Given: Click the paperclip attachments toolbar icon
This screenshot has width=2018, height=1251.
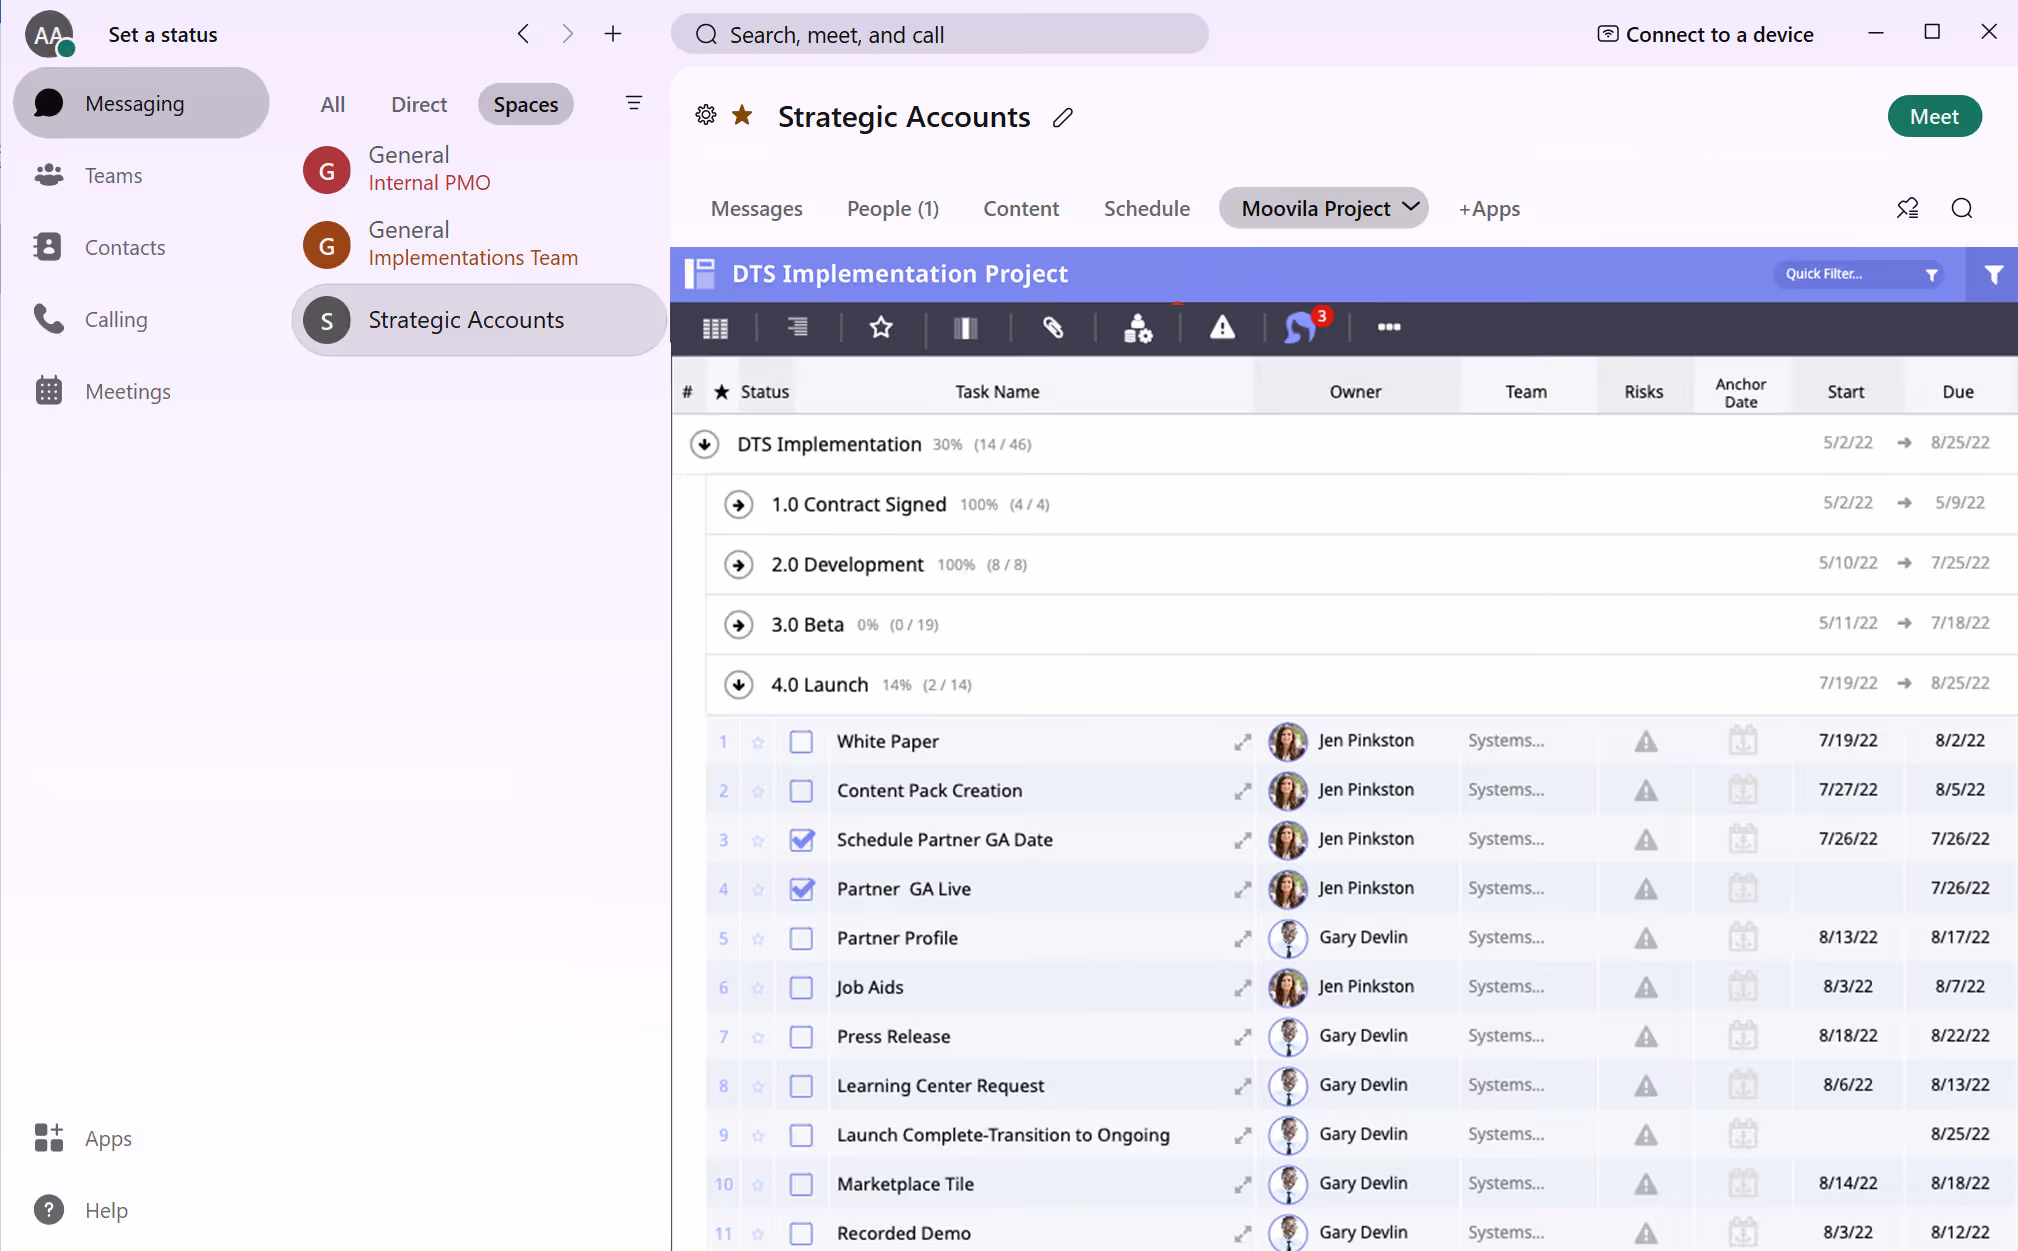Looking at the screenshot, I should pyautogui.click(x=1053, y=327).
